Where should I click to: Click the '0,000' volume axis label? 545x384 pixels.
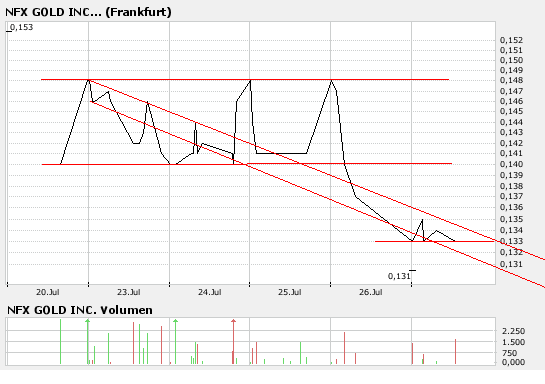[513, 362]
